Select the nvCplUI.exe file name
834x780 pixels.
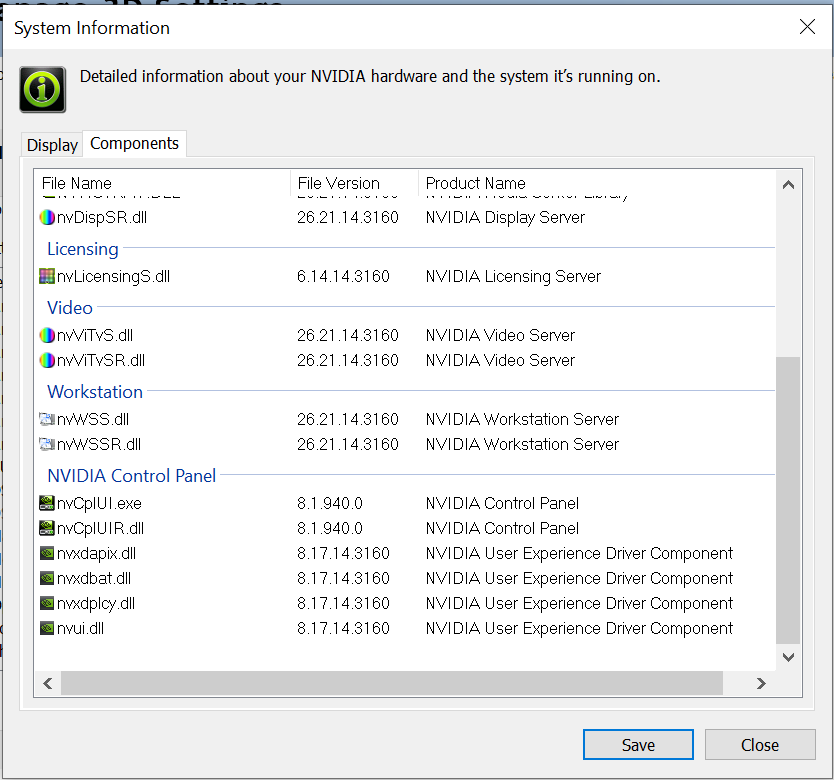(99, 503)
